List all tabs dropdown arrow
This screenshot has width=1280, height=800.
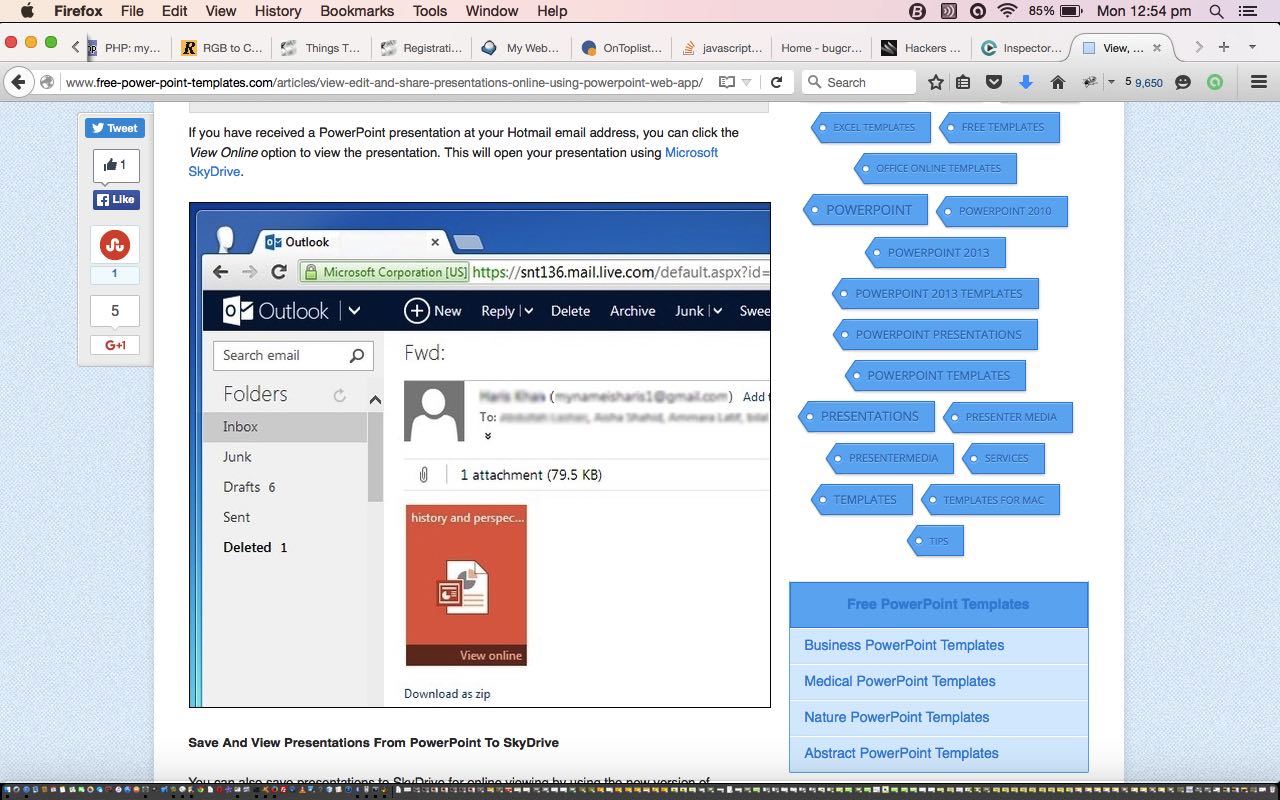(x=1252, y=47)
